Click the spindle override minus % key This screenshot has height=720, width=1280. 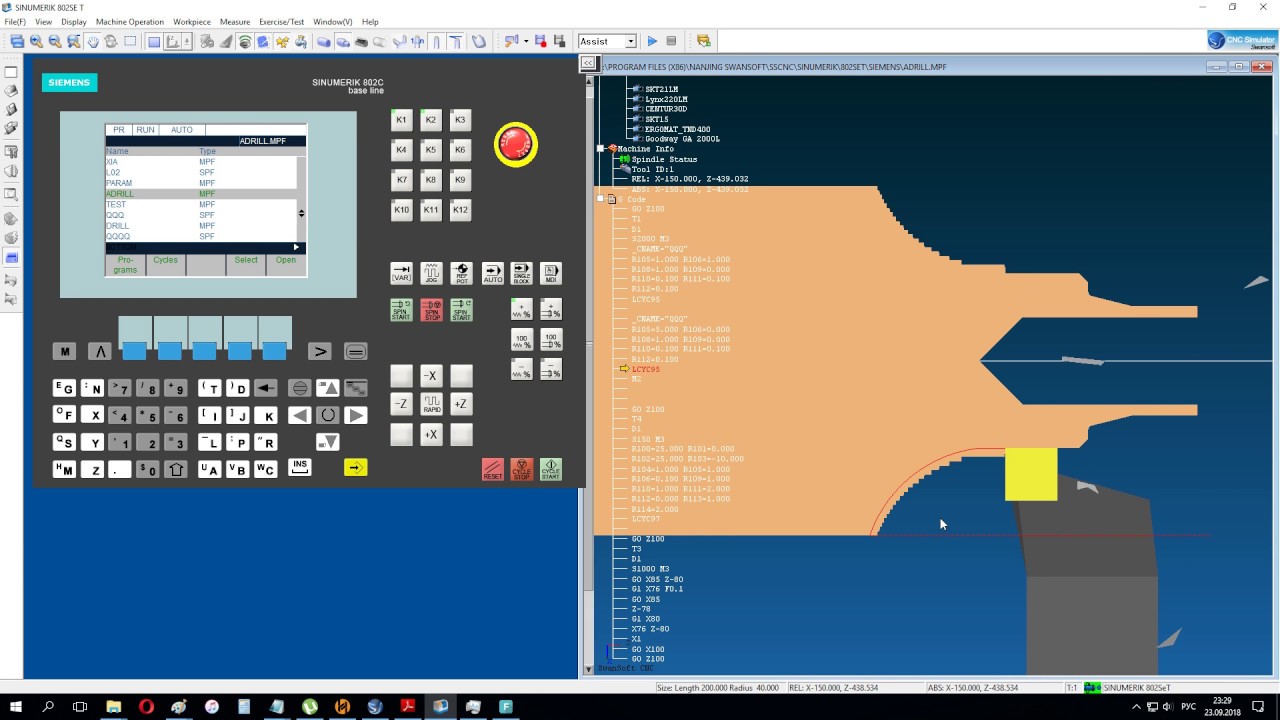(551, 370)
